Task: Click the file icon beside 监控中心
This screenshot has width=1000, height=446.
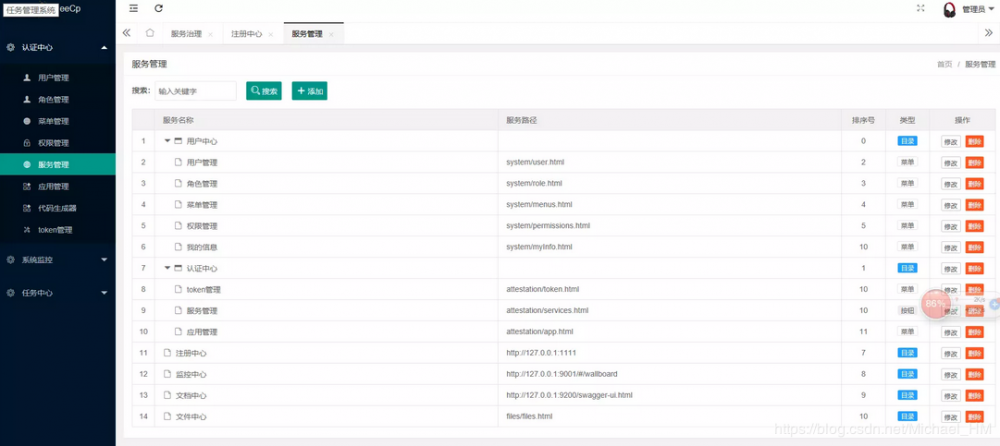Action: 167,374
